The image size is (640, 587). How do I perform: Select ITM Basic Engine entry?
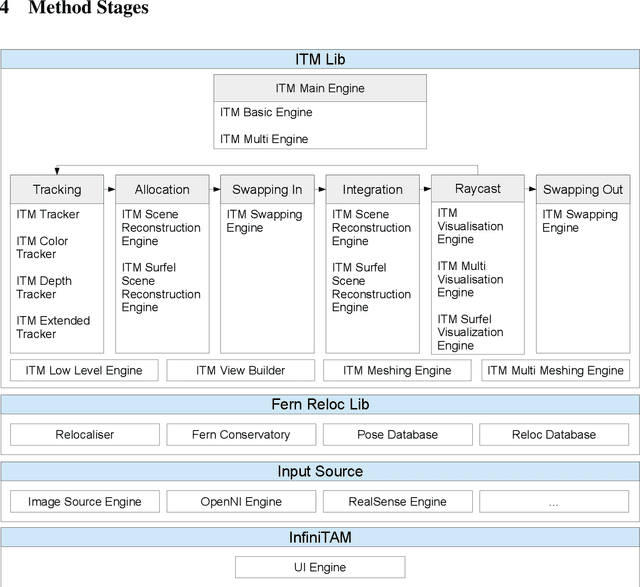tap(266, 113)
